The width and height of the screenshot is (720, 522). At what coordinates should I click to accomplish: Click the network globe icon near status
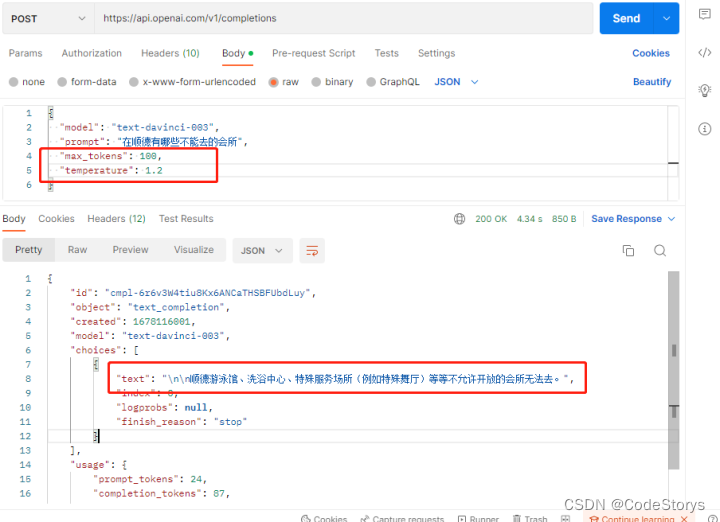(x=459, y=219)
